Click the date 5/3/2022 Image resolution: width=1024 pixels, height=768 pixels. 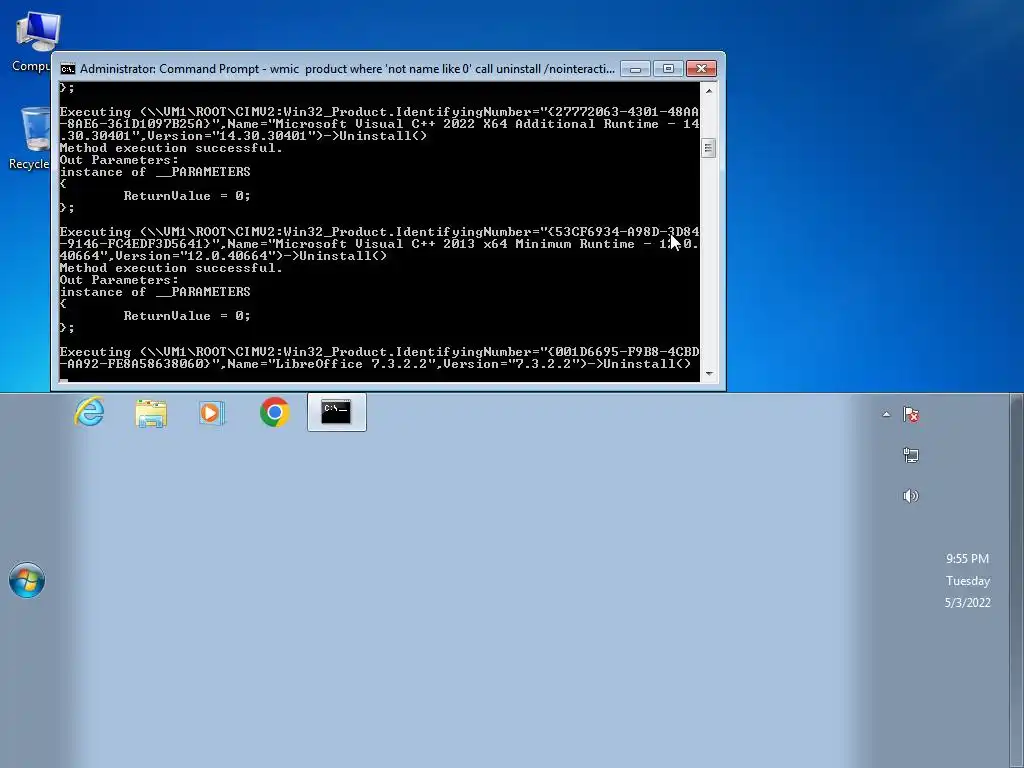point(967,603)
